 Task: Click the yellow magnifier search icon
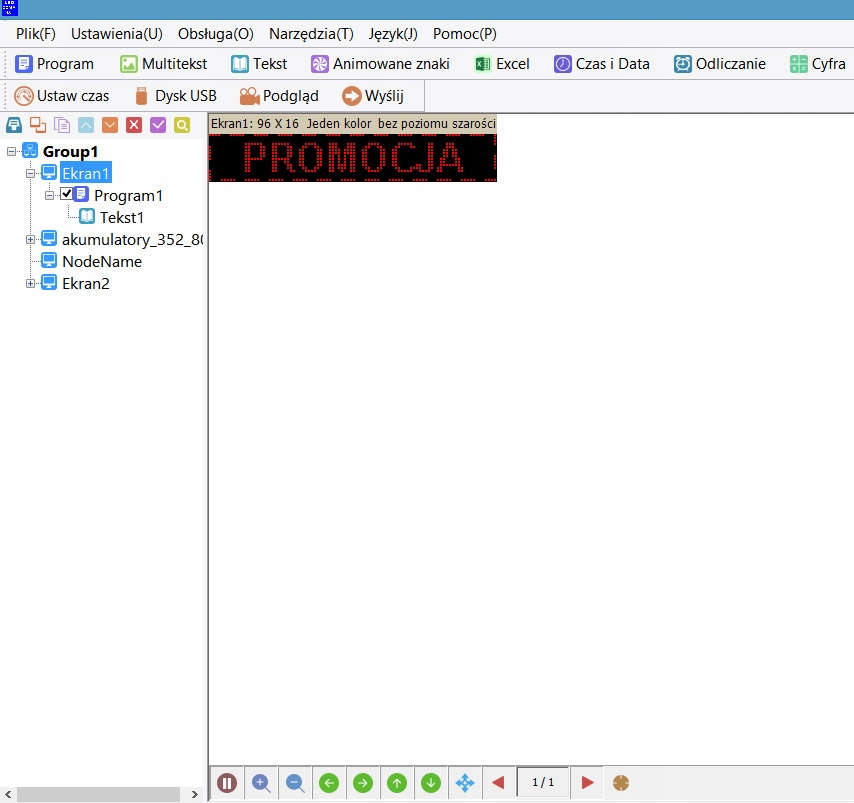coord(182,125)
